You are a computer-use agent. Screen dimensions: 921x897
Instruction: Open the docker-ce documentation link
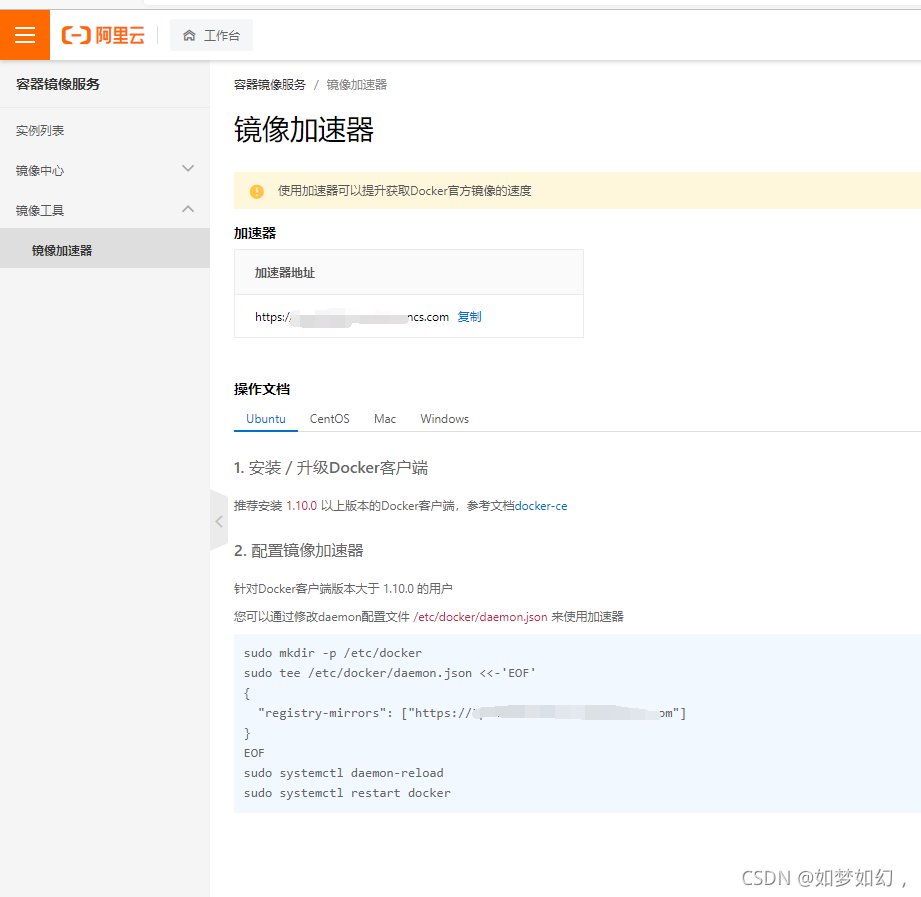click(541, 505)
